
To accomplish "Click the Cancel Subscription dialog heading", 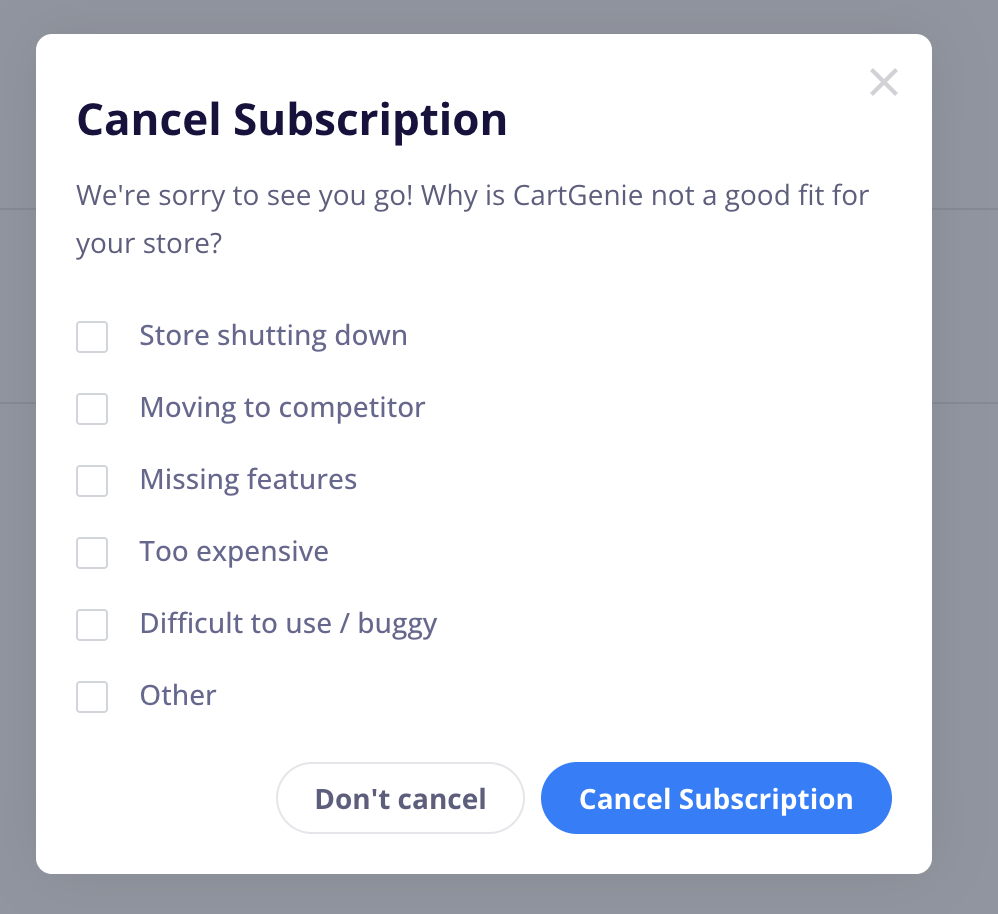I will click(x=292, y=120).
